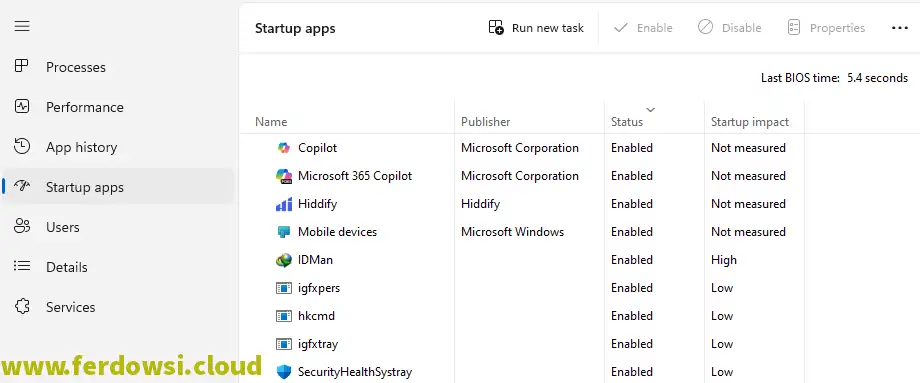Click the Disable button label
The width and height of the screenshot is (920, 383).
742,28
